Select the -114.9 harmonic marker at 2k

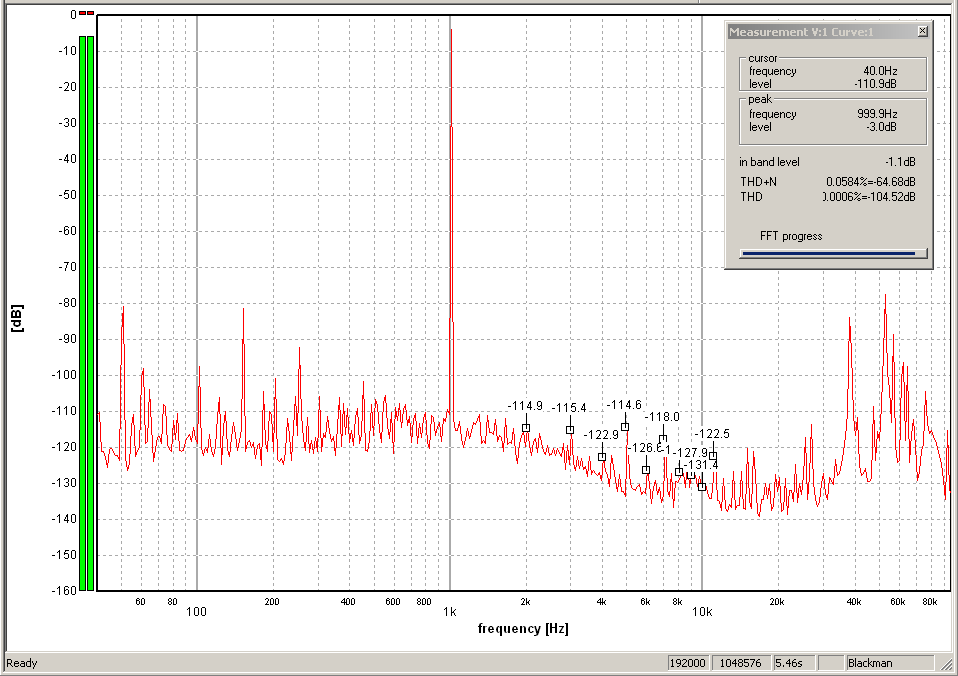pyautogui.click(x=526, y=428)
